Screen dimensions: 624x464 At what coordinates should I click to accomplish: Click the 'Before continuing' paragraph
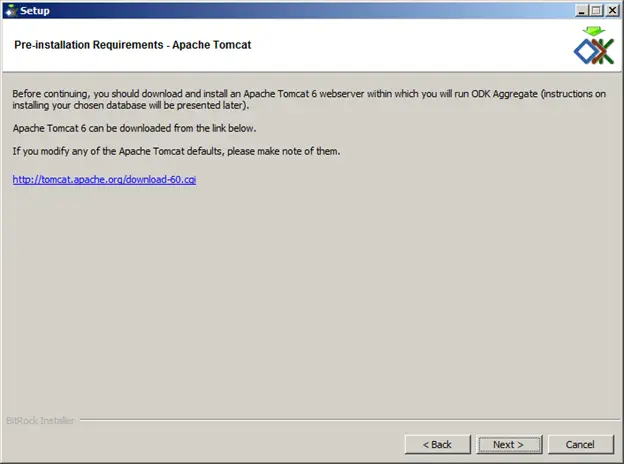point(309,99)
